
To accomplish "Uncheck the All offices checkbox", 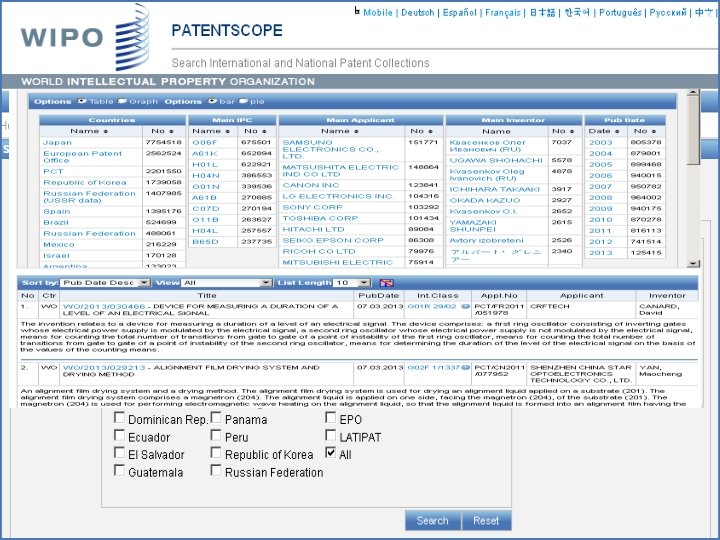I will pos(331,453).
